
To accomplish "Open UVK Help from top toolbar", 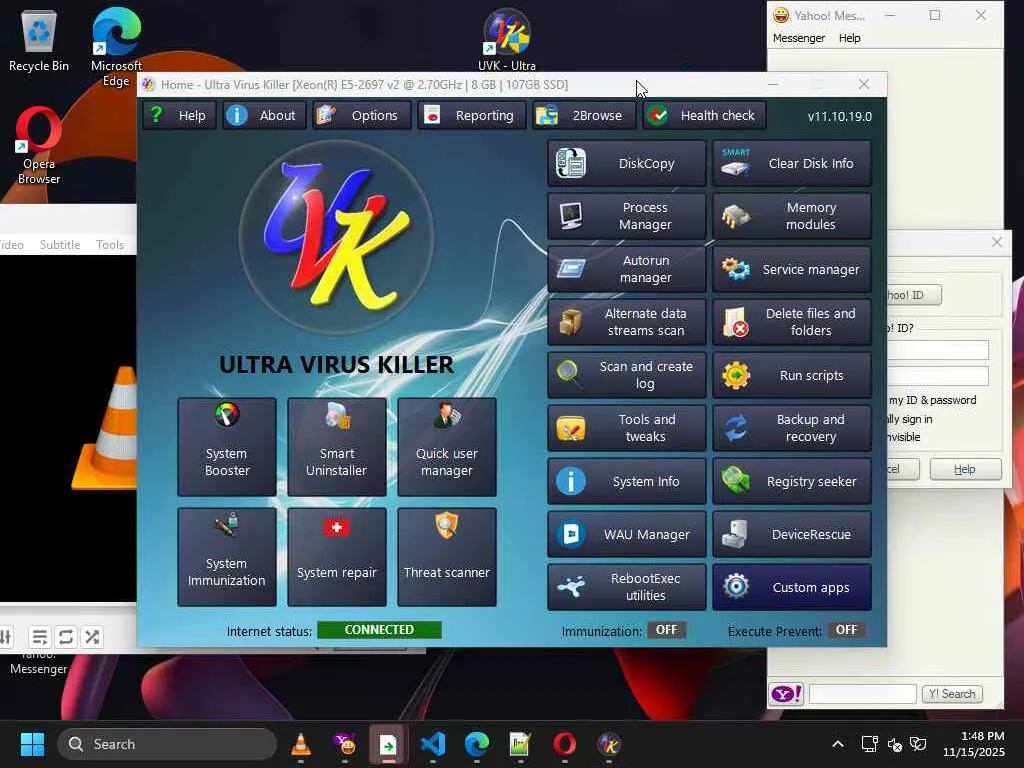I will tap(180, 116).
